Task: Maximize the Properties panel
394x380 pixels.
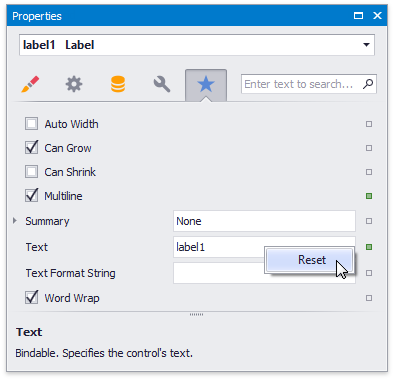Action: click(x=358, y=16)
